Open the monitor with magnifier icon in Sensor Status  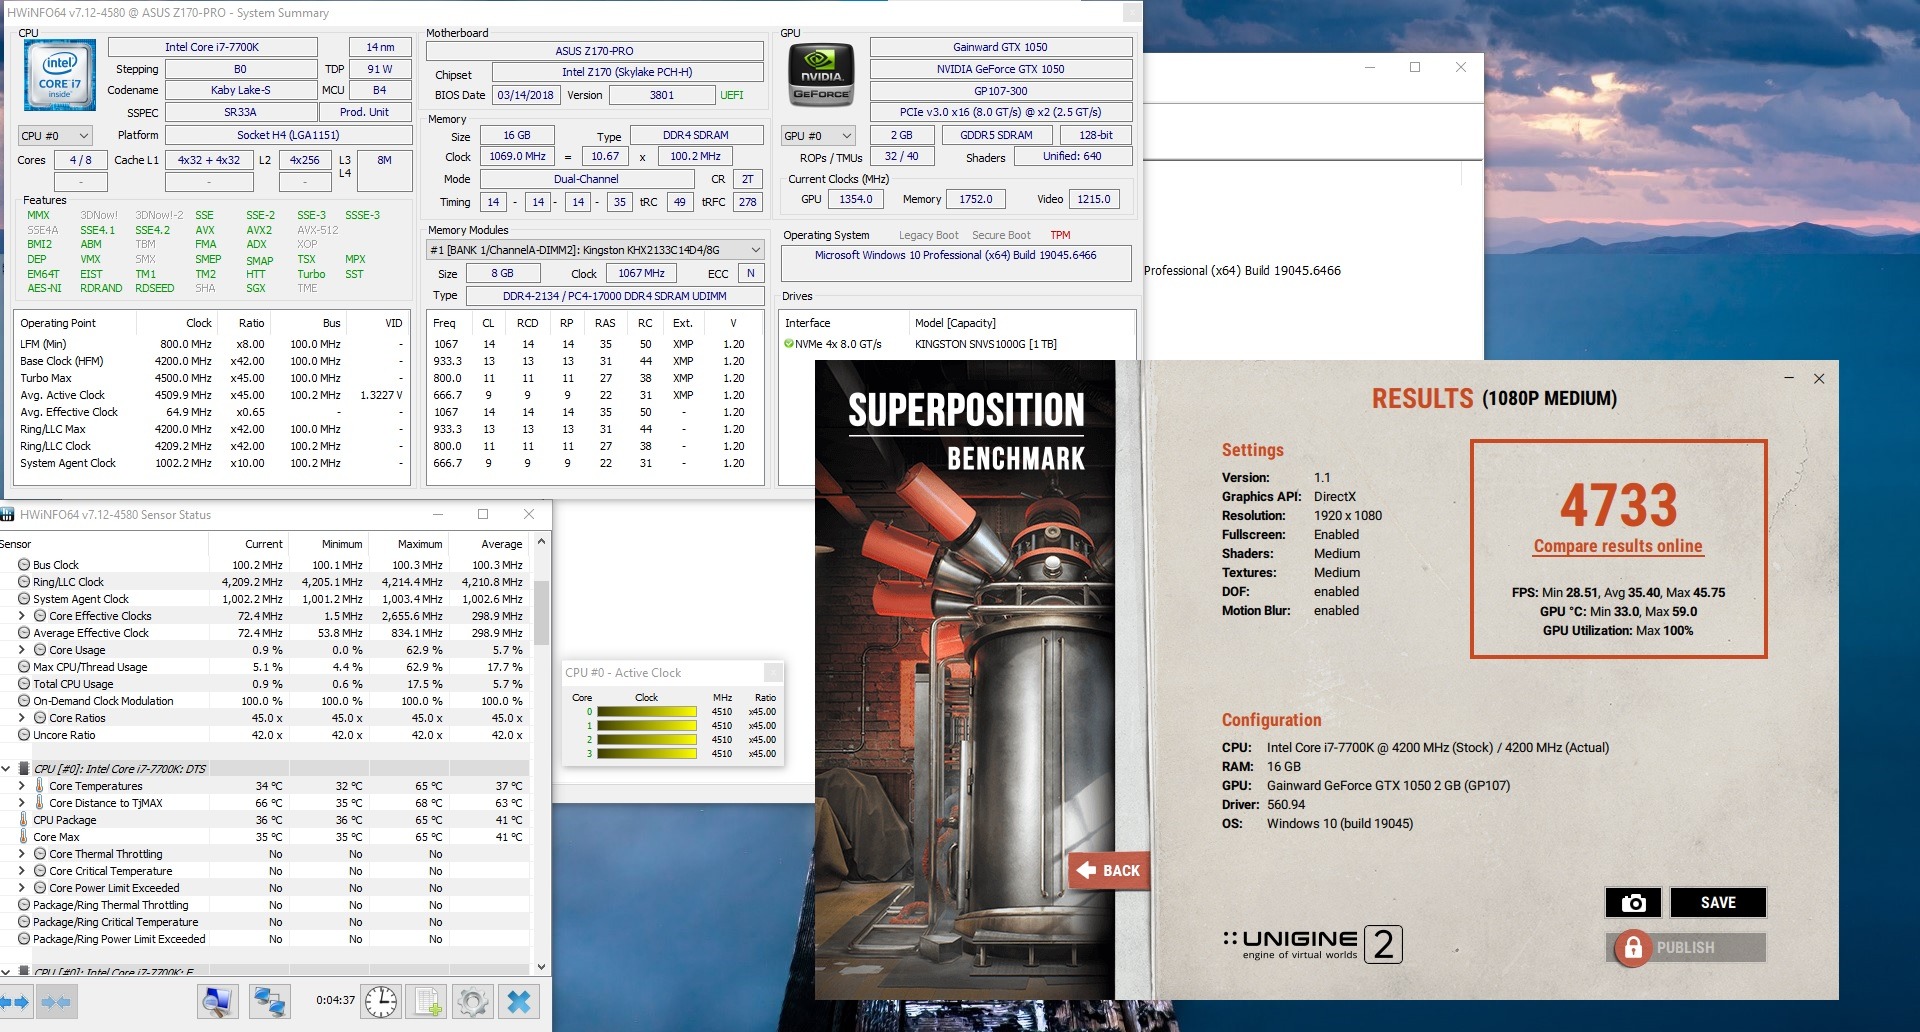click(218, 1001)
